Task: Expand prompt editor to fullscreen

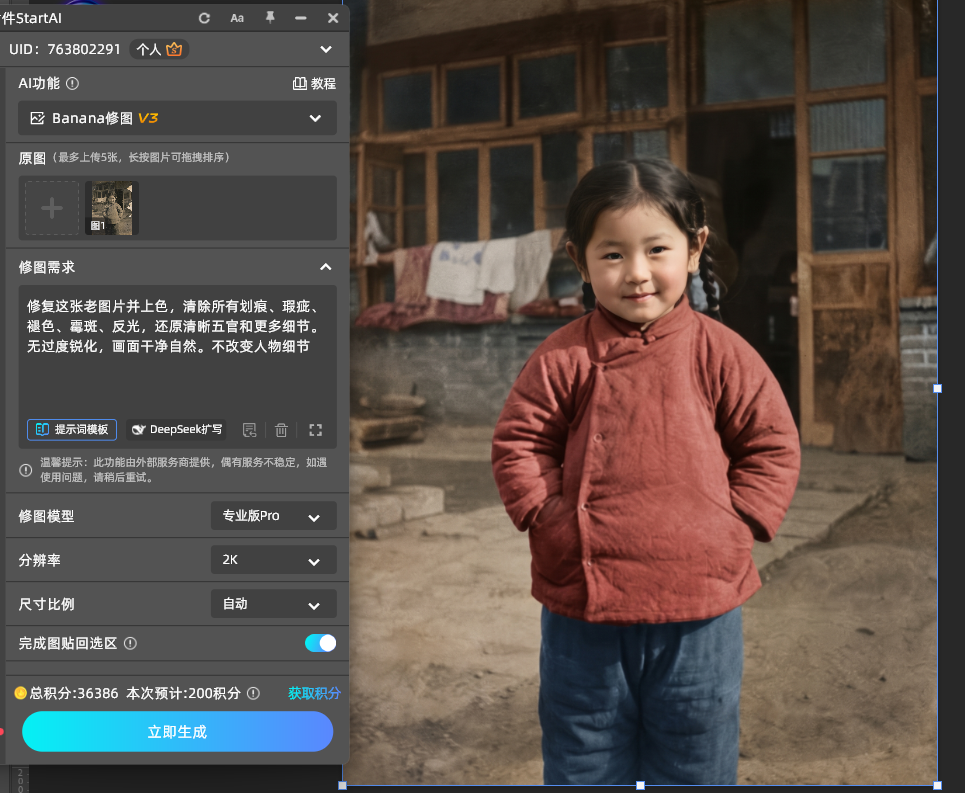Action: click(316, 430)
